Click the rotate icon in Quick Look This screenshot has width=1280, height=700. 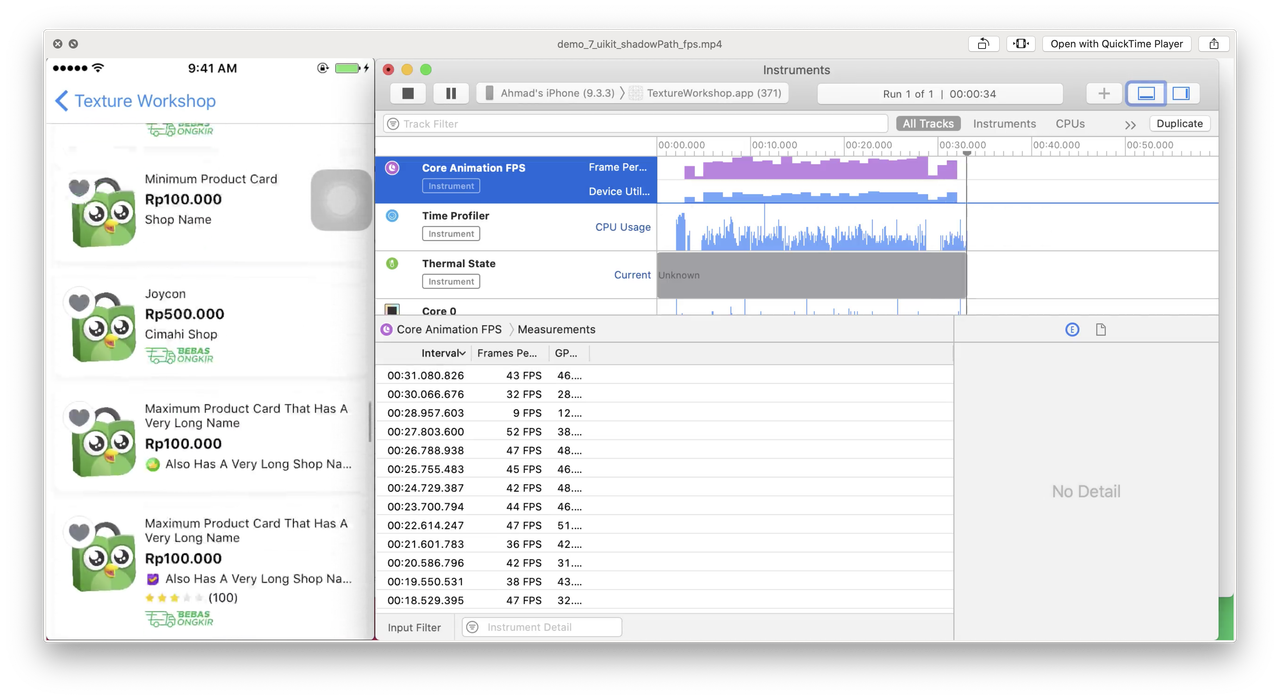point(983,44)
